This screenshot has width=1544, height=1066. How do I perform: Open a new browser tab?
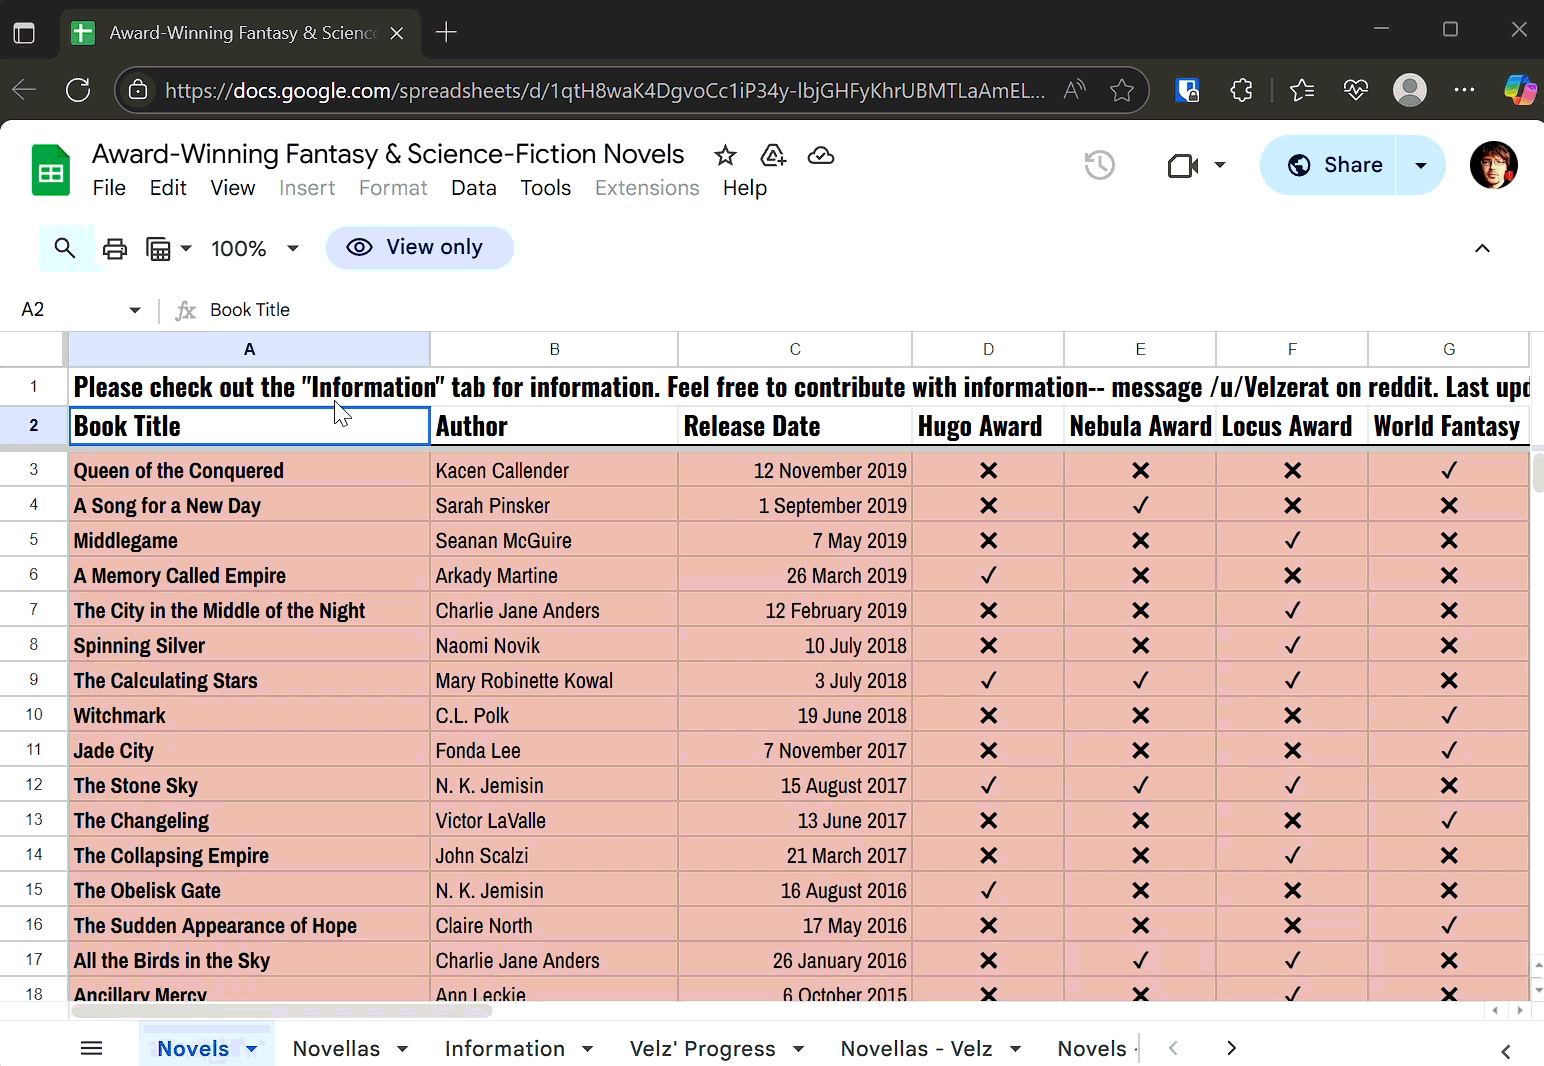(x=446, y=33)
